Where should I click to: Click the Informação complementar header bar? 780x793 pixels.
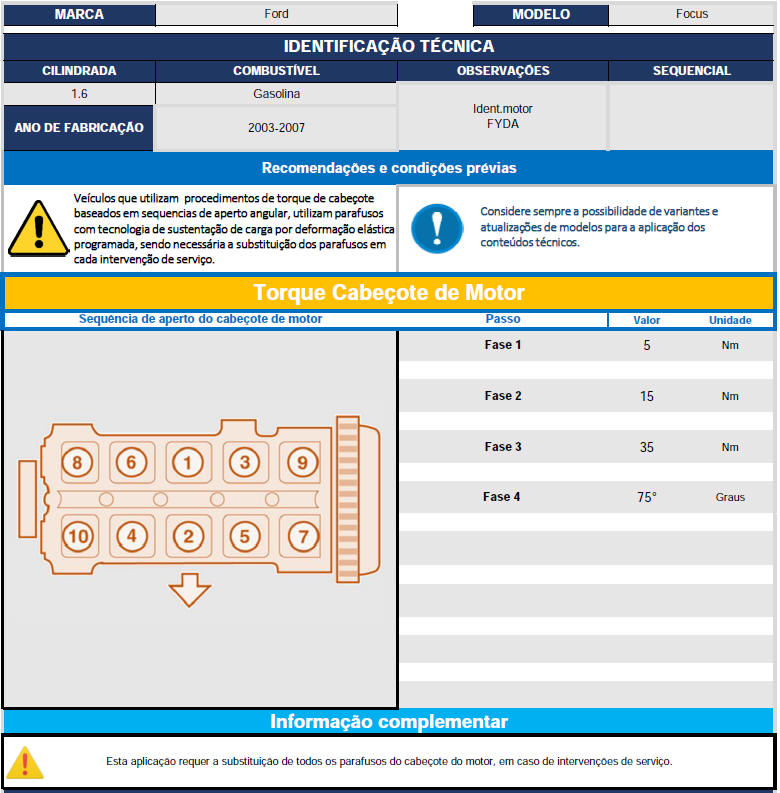[x=389, y=722]
